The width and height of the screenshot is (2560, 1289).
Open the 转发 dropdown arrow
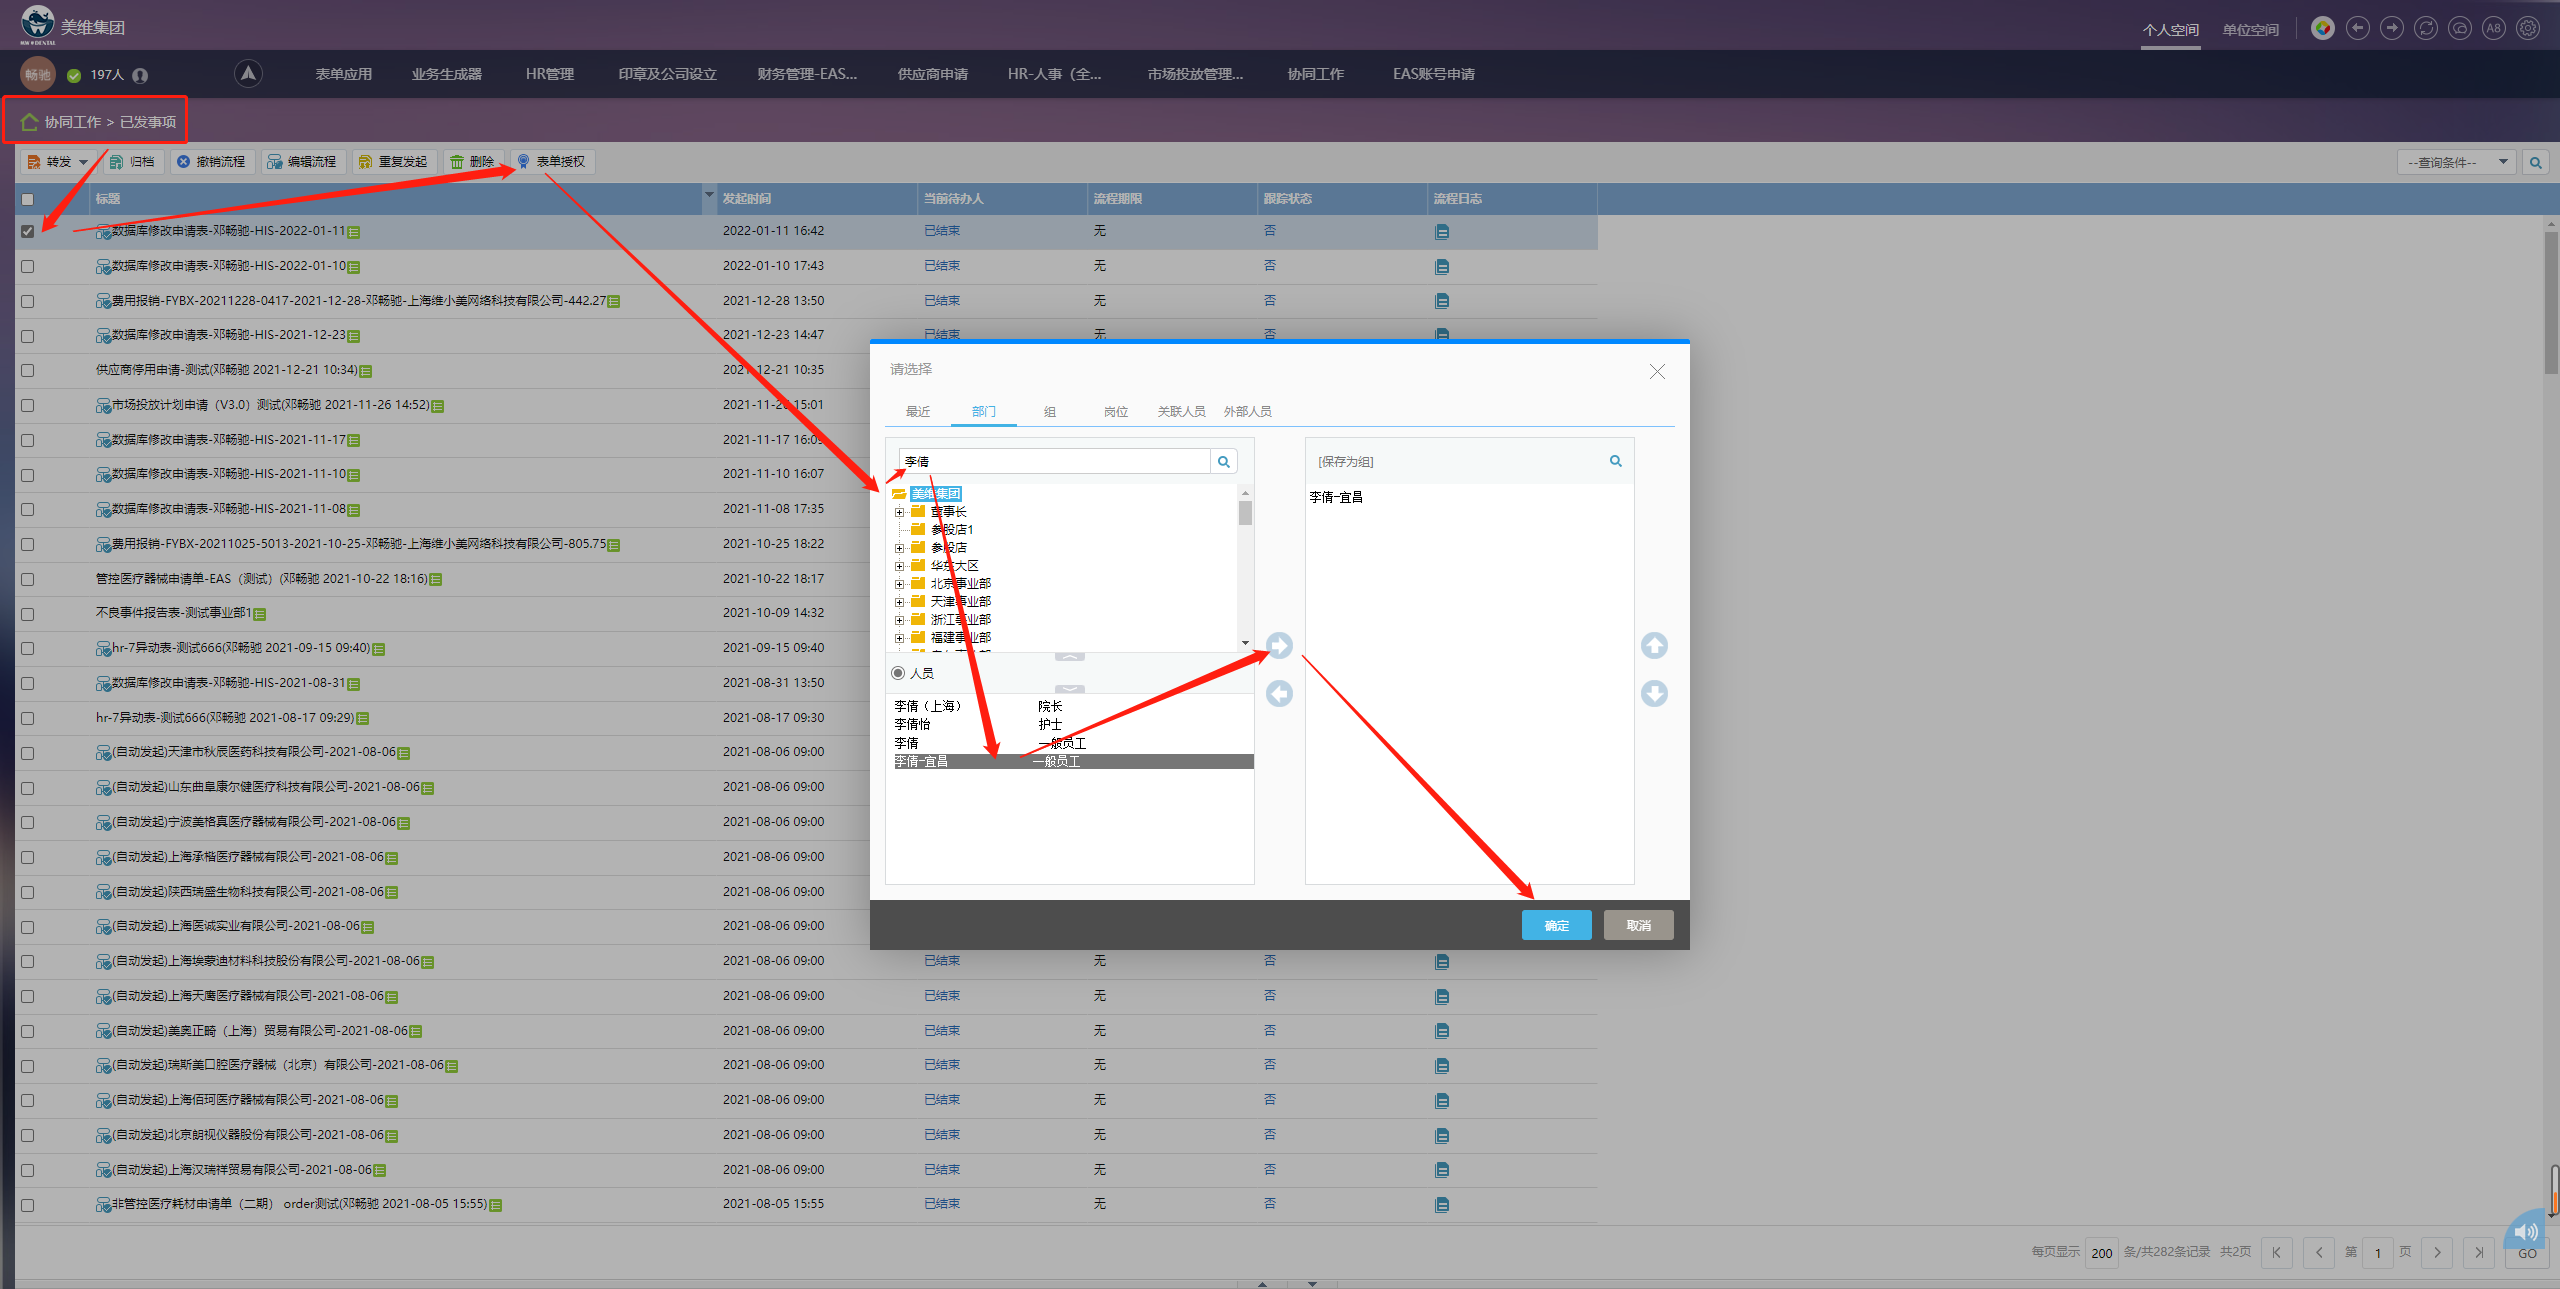[84, 162]
